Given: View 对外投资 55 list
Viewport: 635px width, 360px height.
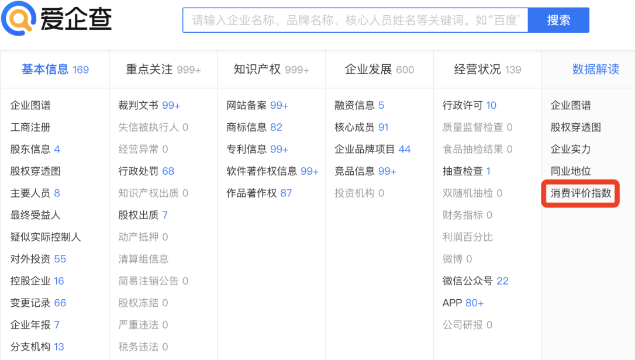Looking at the screenshot, I should (38, 259).
